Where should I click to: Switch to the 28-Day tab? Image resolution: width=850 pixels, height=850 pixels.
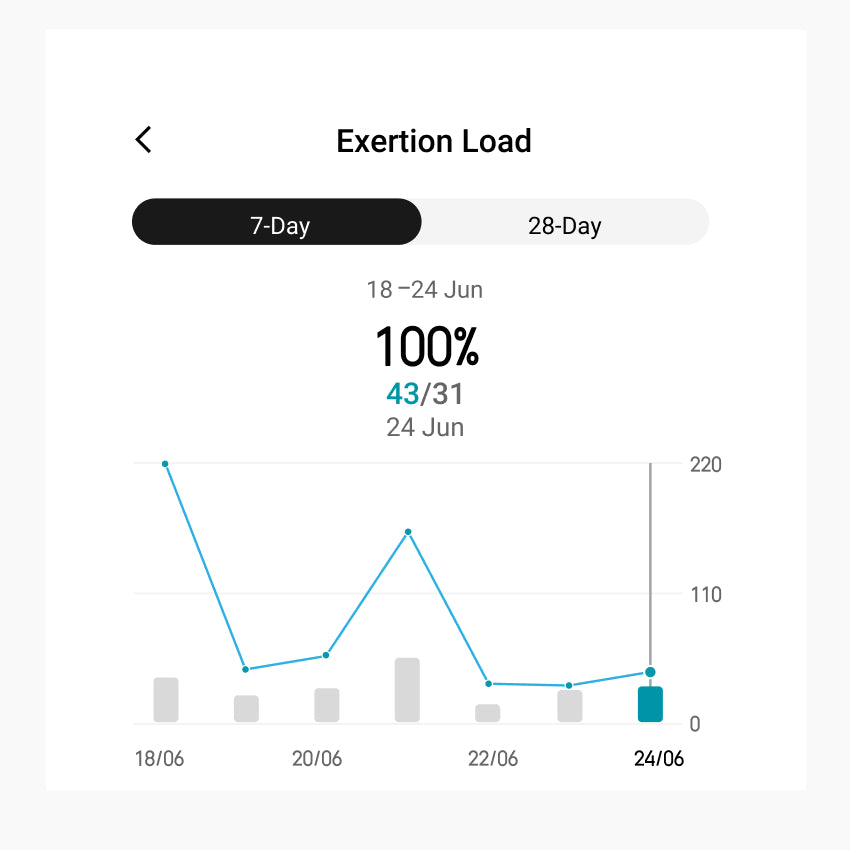pos(565,222)
